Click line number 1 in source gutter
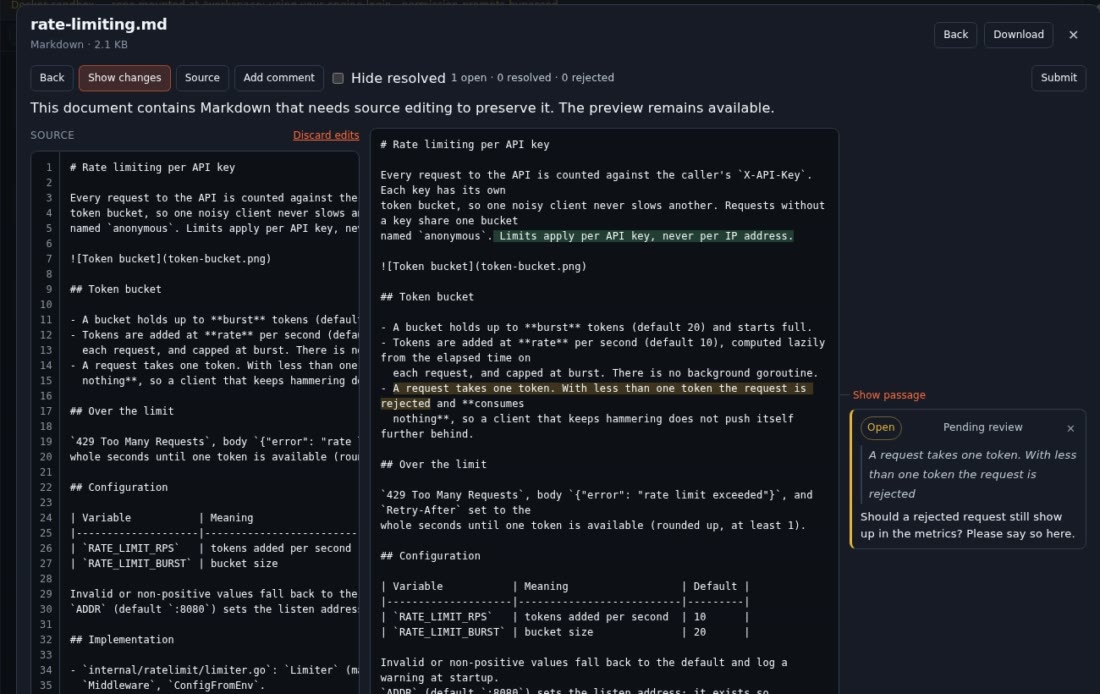Image resolution: width=1100 pixels, height=694 pixels. (49, 168)
